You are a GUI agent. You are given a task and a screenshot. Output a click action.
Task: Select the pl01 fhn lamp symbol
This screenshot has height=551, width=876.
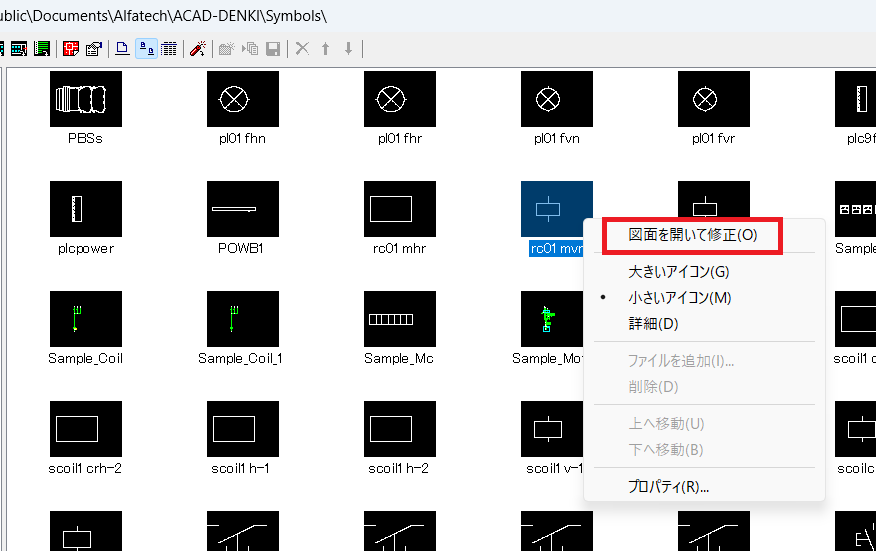pyautogui.click(x=242, y=99)
